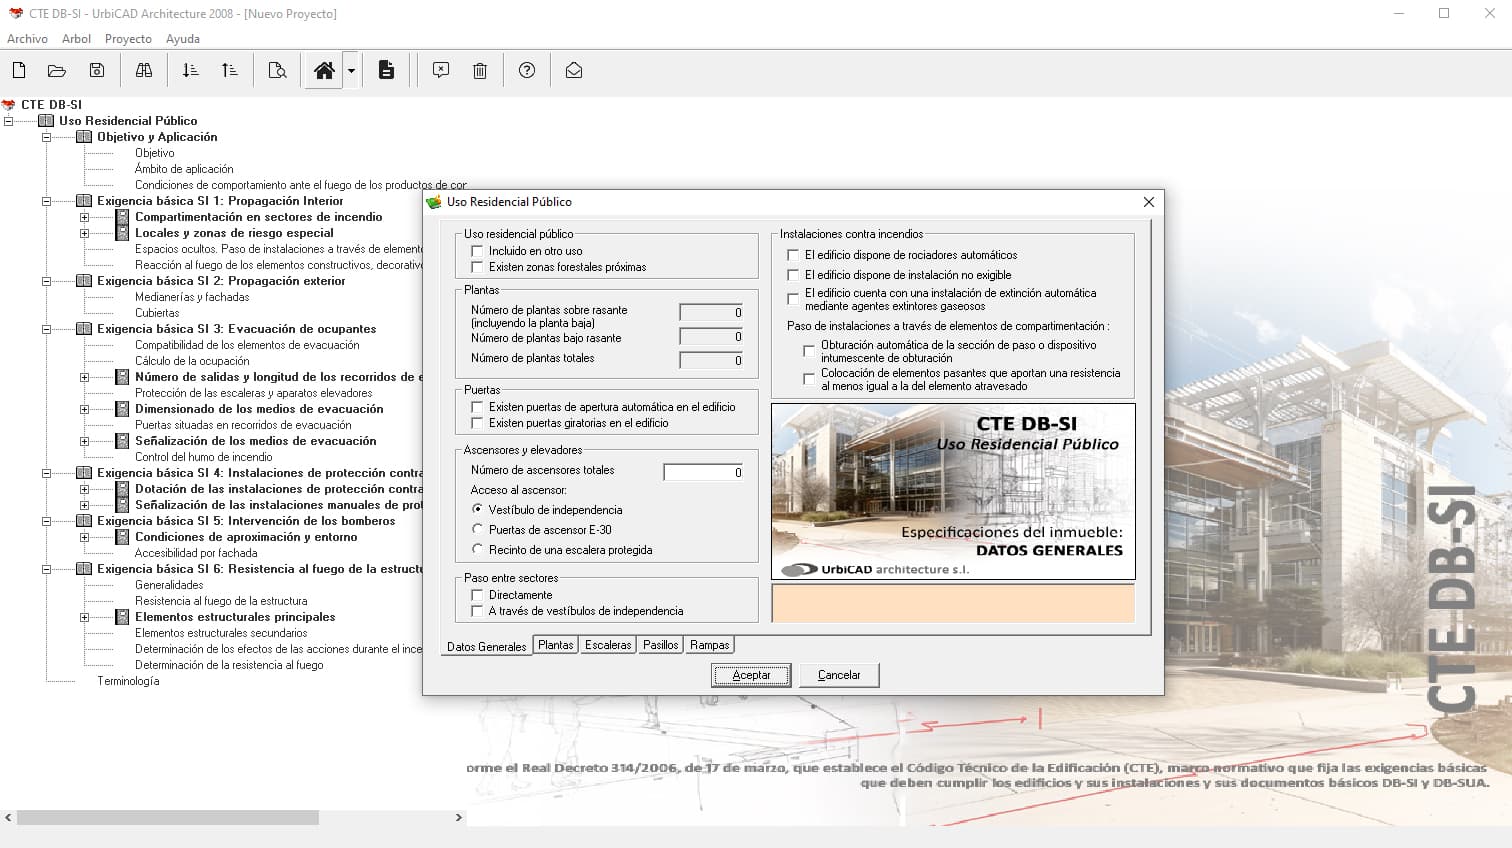Collapse the Uso Residencial Público root node

[8, 121]
